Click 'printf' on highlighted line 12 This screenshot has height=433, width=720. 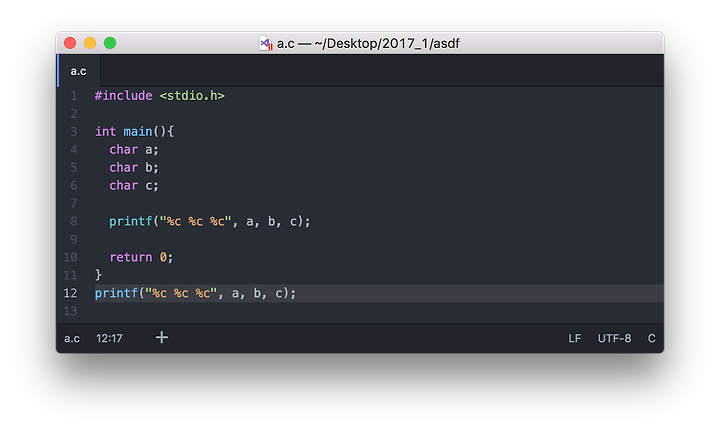(x=117, y=293)
